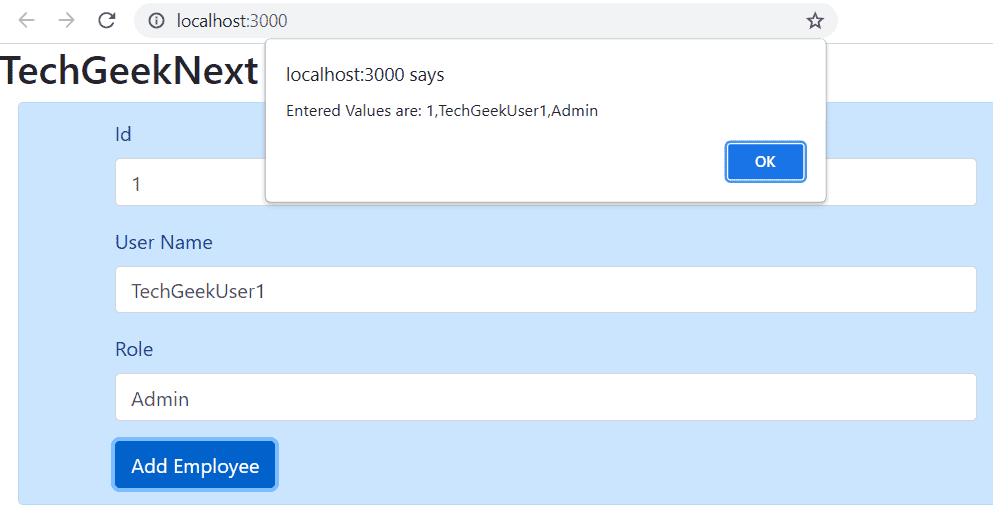
Task: Click empty space of the address bar
Action: (538, 21)
